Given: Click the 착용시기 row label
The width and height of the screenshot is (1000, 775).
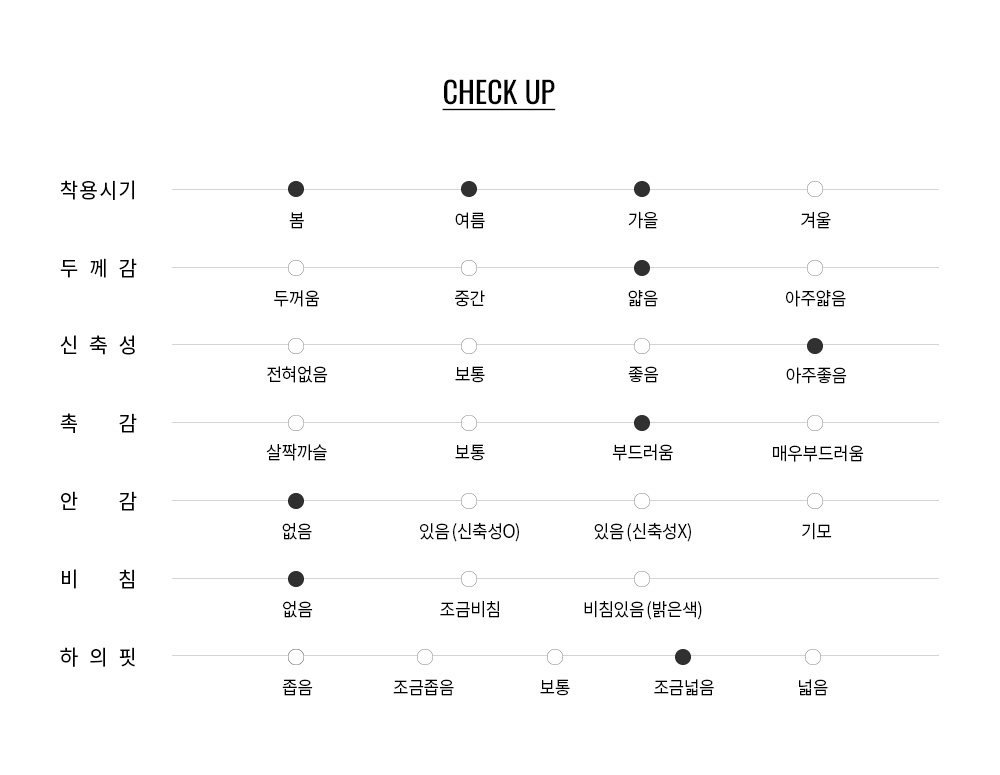Looking at the screenshot, I should (98, 190).
